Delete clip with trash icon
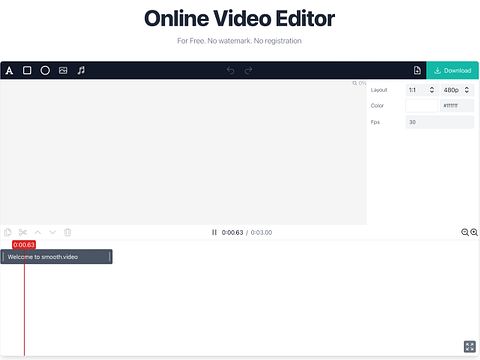The width and height of the screenshot is (480, 360). (68, 232)
